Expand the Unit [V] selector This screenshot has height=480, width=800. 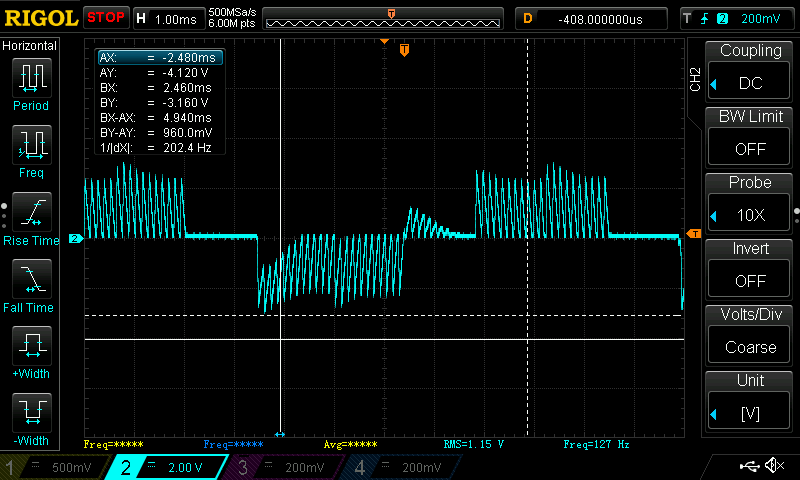click(750, 398)
